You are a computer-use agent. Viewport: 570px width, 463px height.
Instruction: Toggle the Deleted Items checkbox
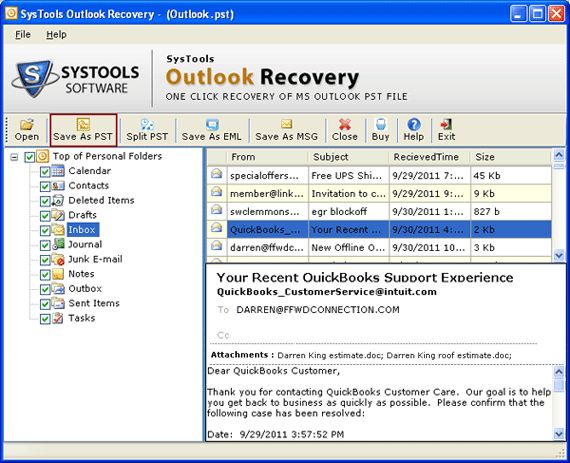click(x=45, y=201)
